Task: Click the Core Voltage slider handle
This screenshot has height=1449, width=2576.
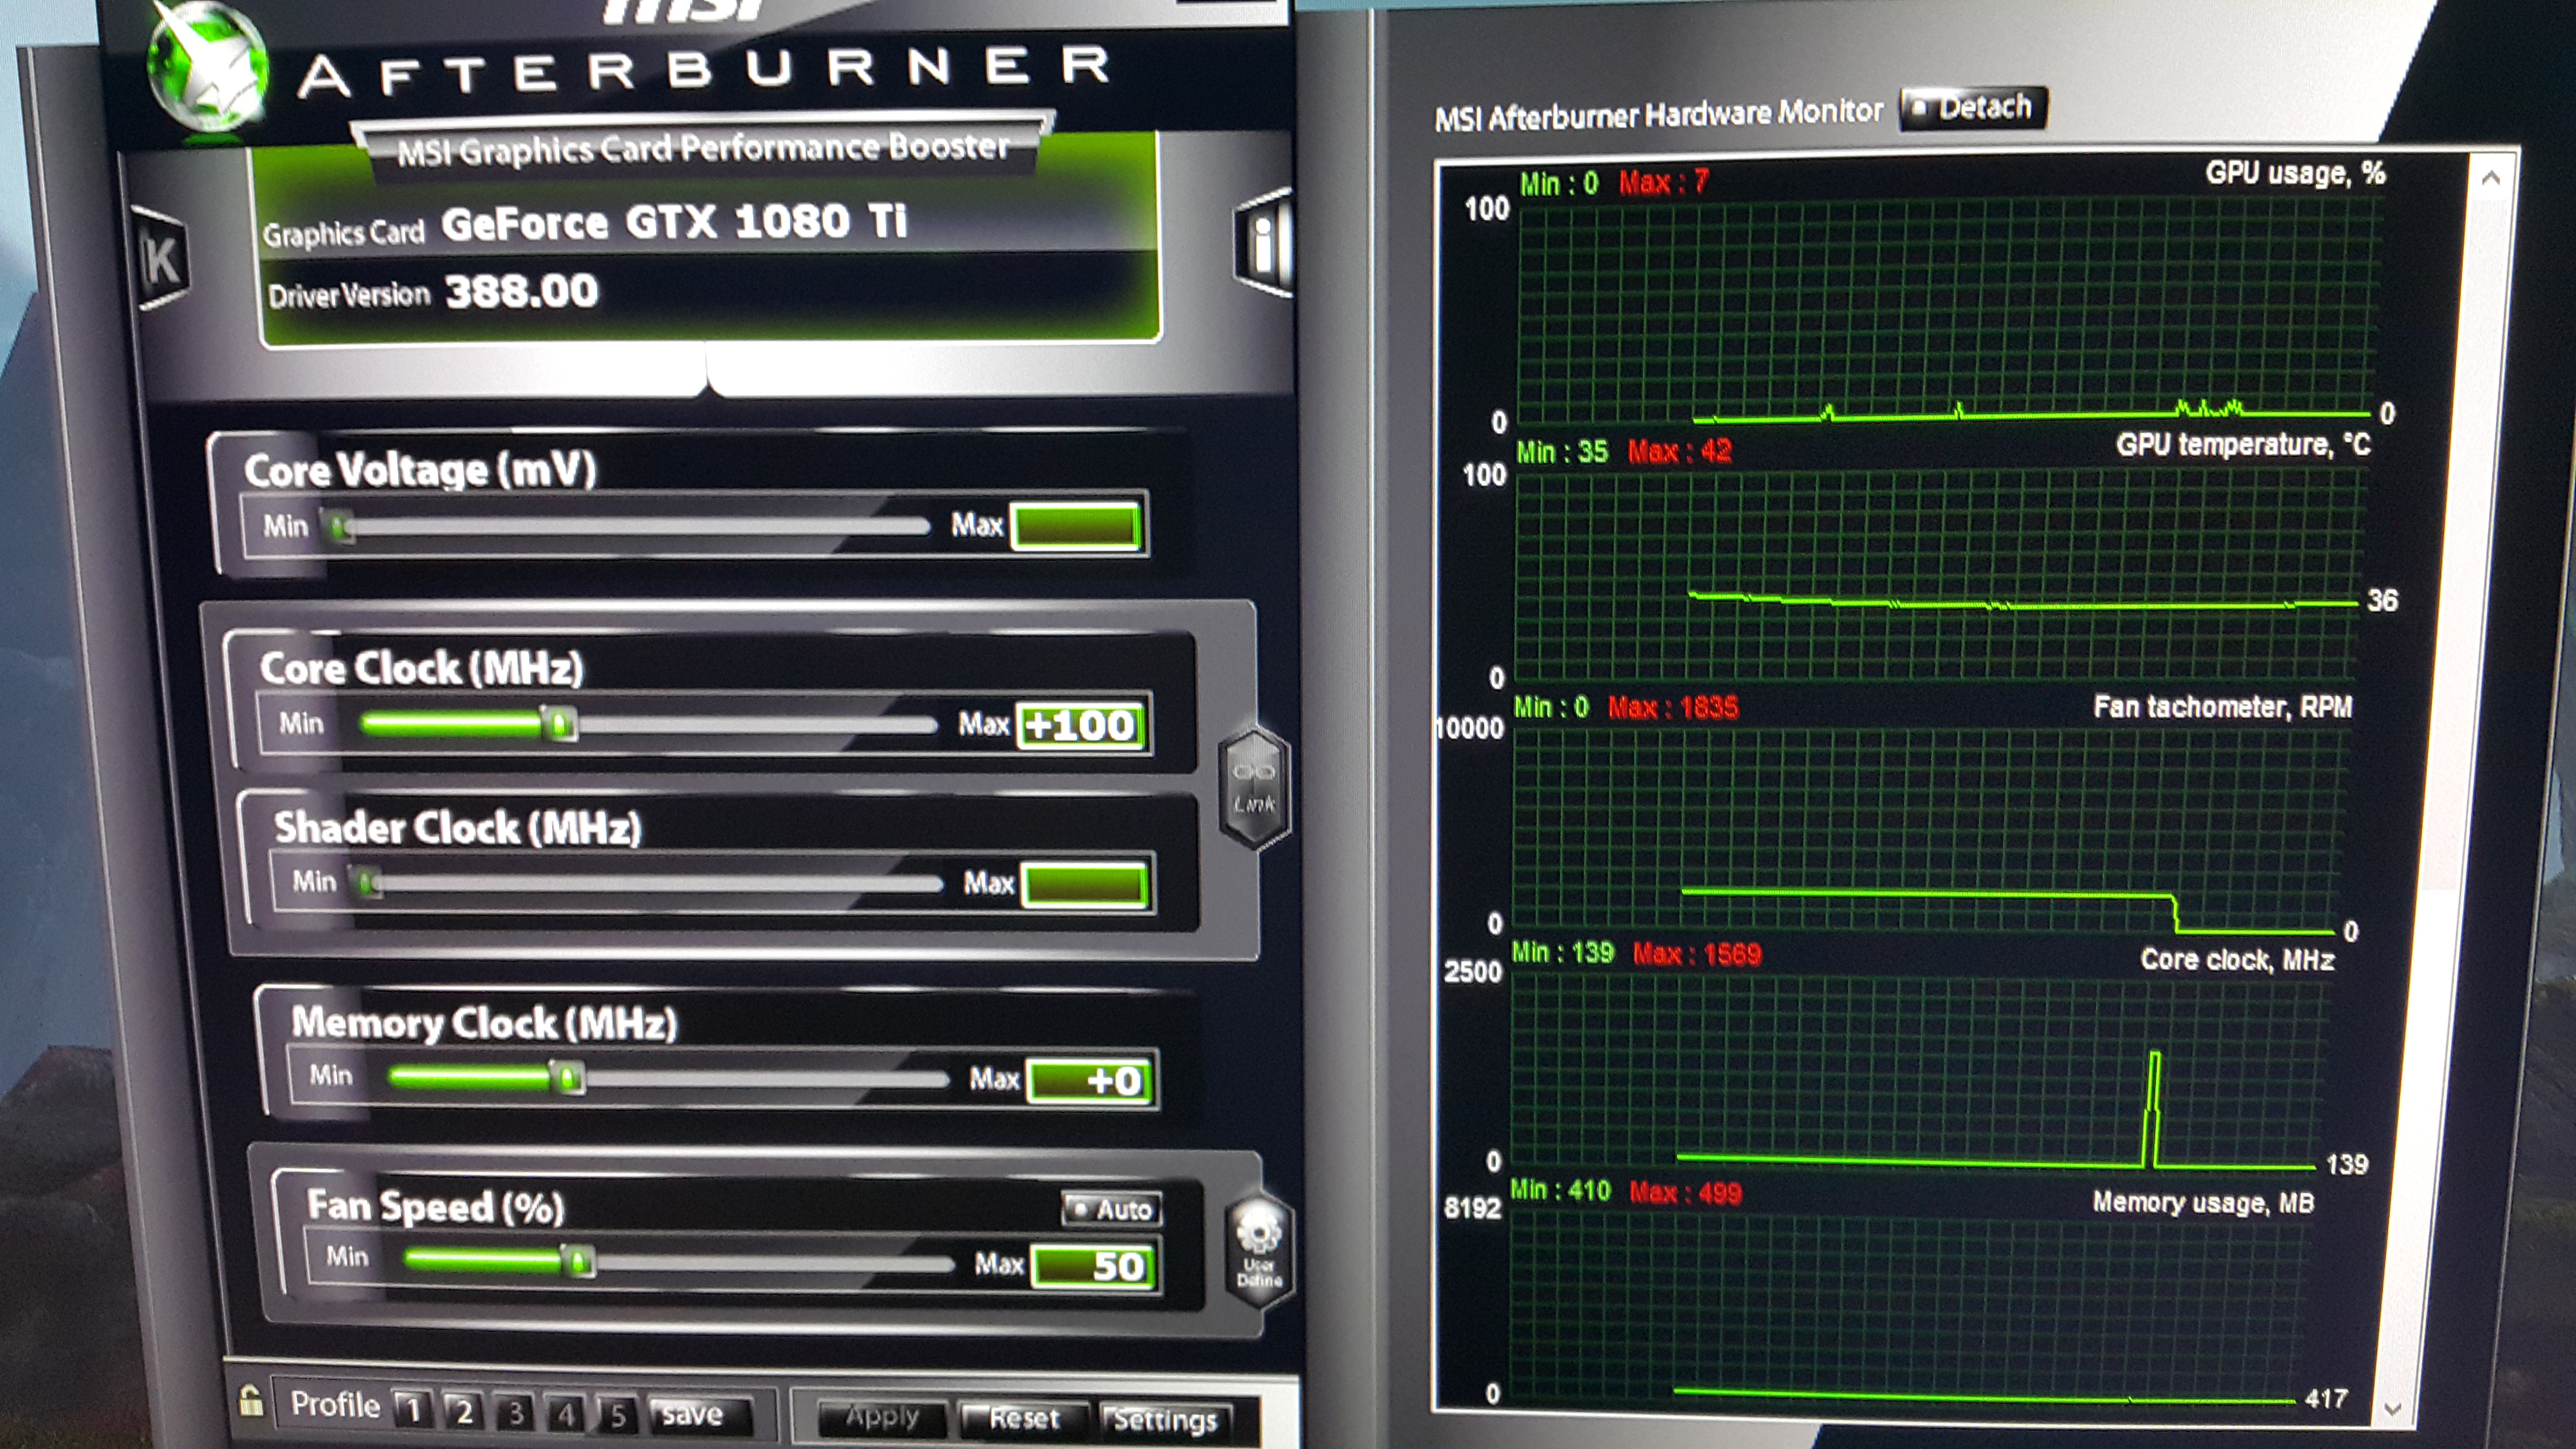Action: click(340, 526)
